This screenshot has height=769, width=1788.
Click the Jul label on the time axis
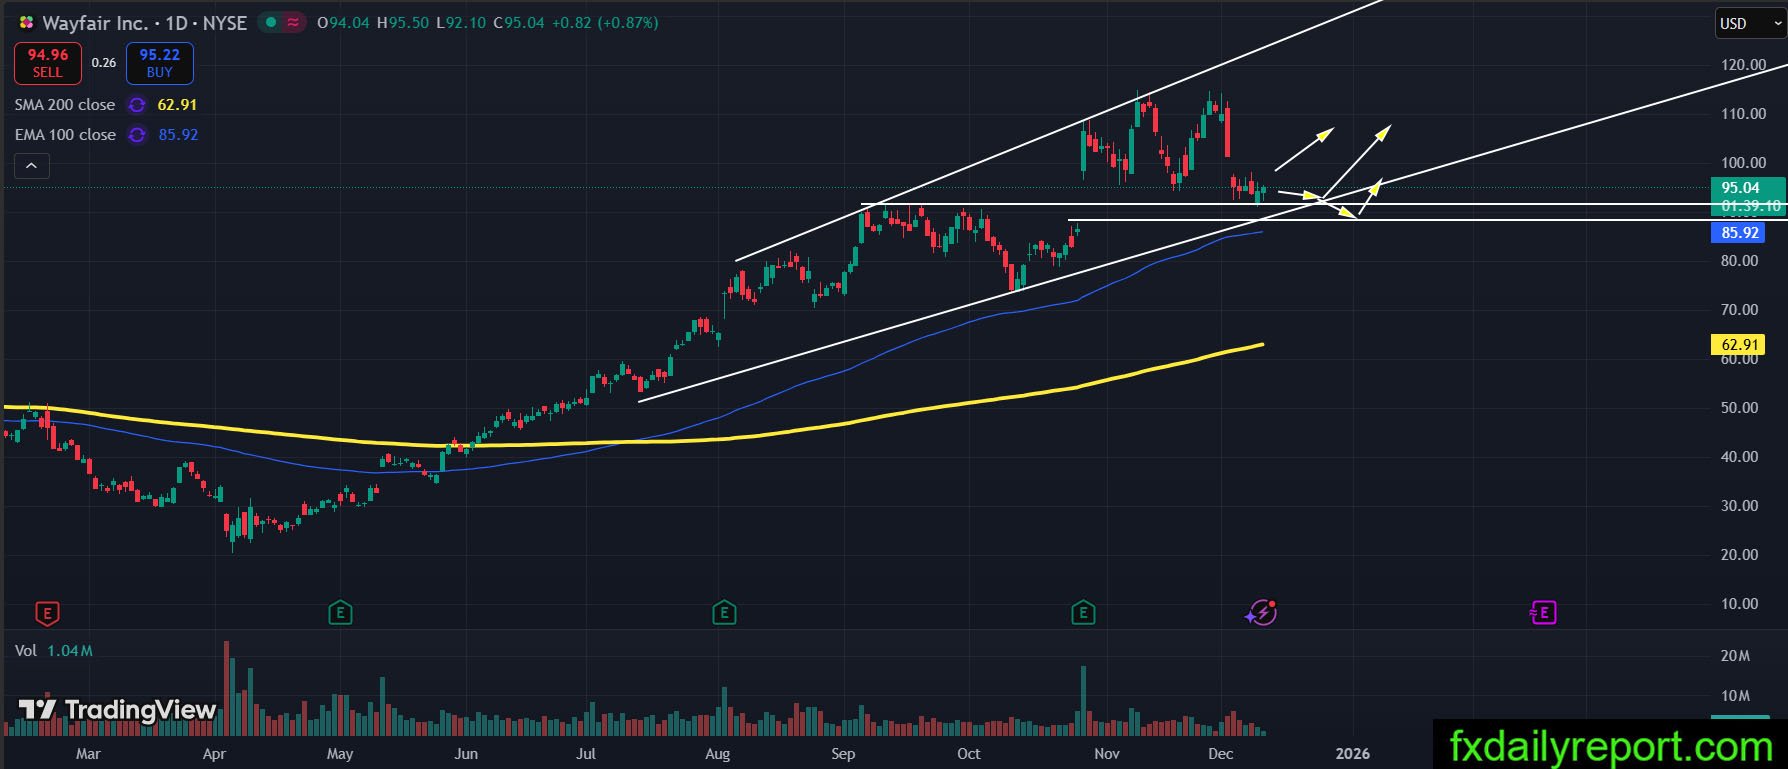586,754
